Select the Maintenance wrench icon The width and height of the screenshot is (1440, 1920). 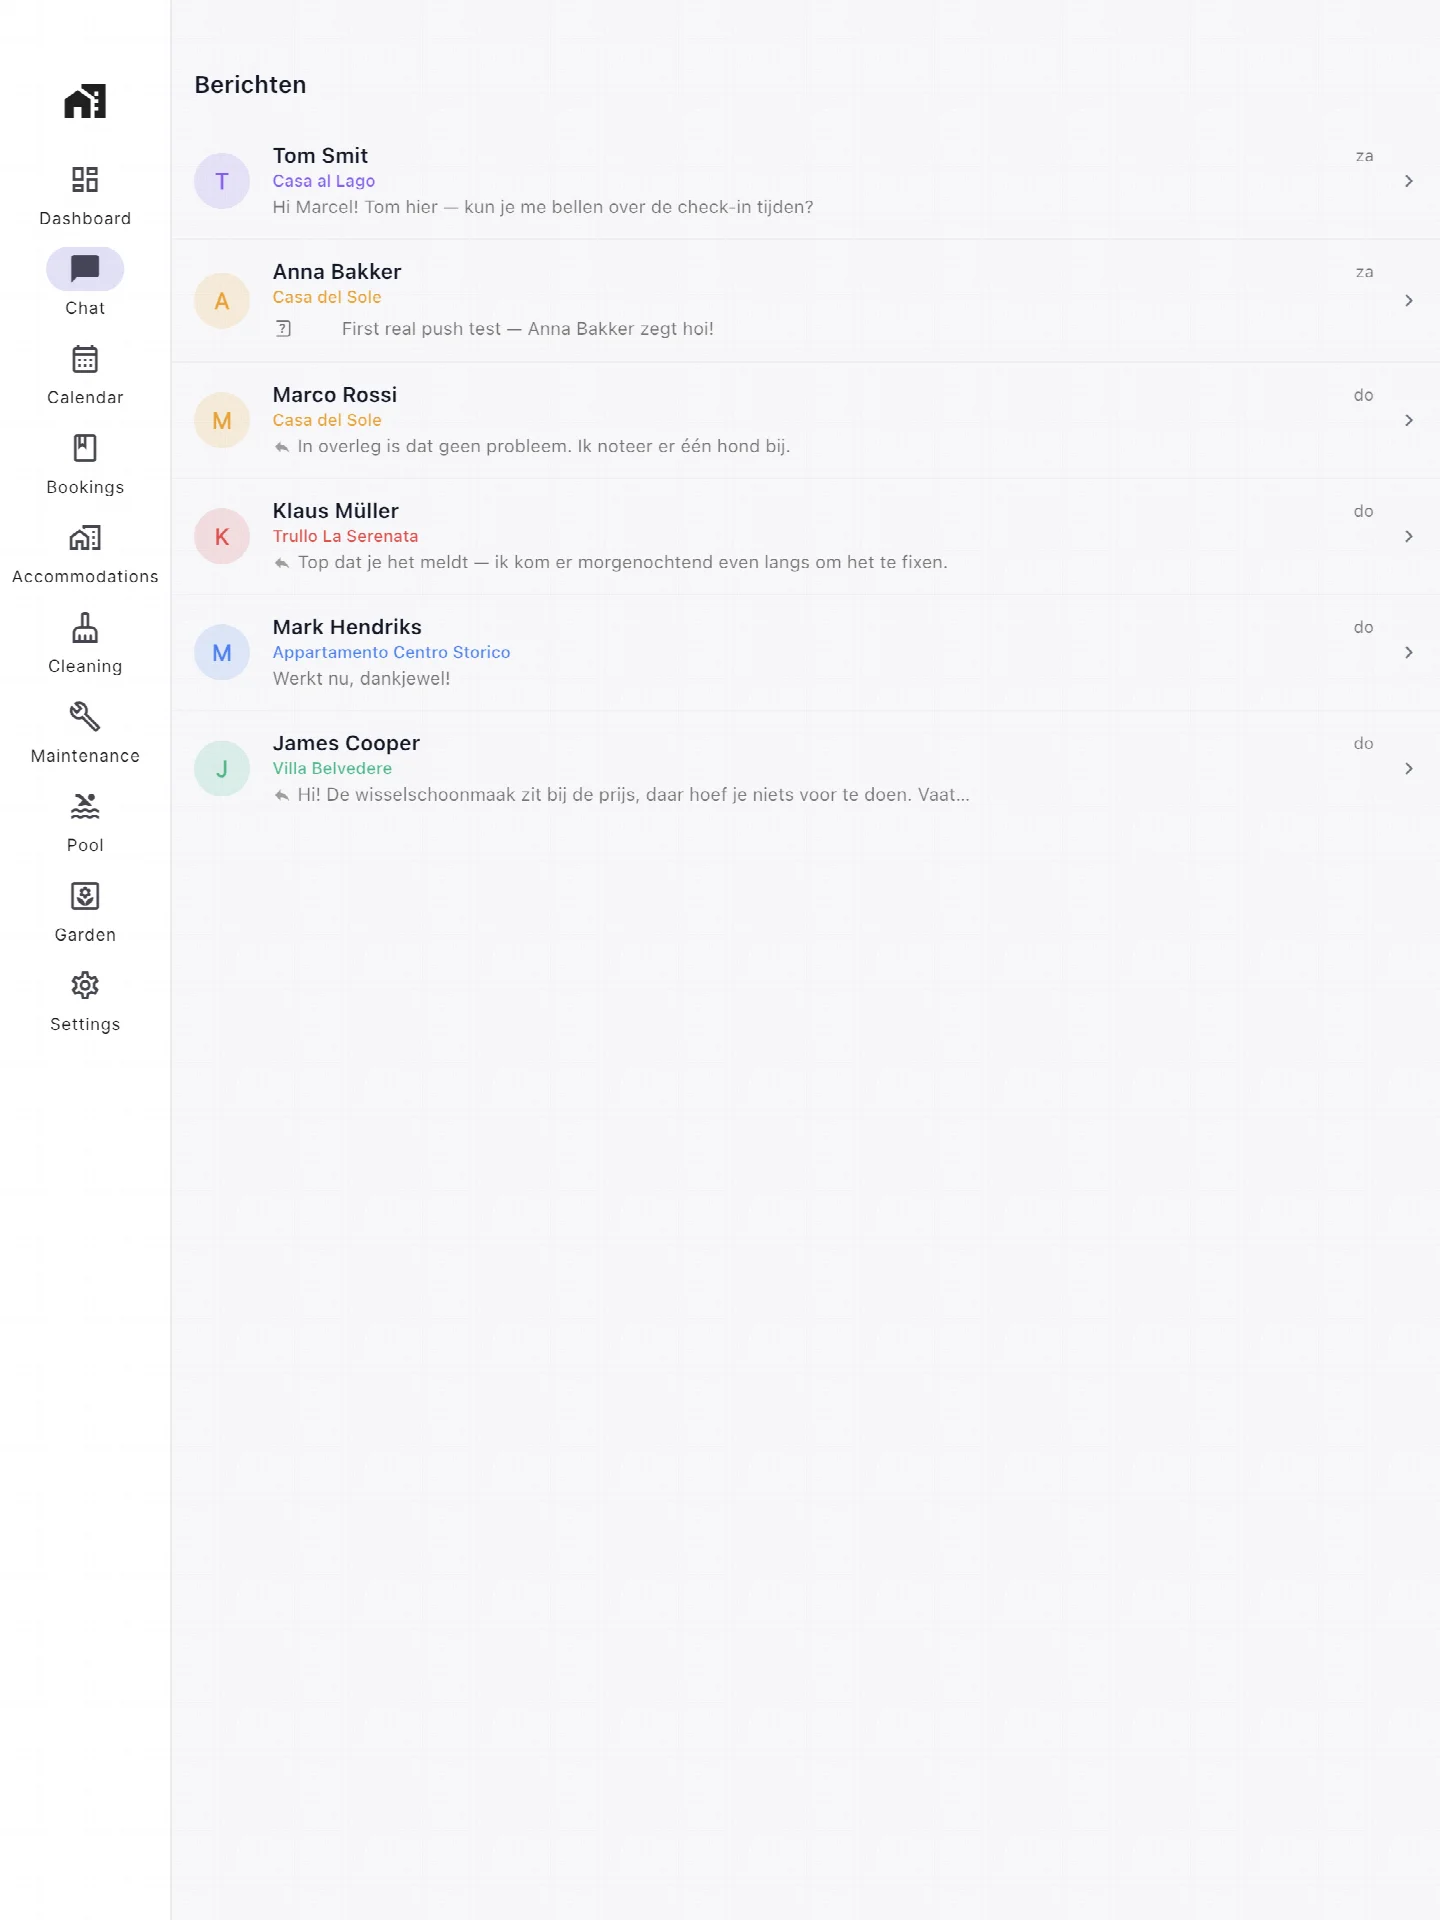[x=85, y=717]
